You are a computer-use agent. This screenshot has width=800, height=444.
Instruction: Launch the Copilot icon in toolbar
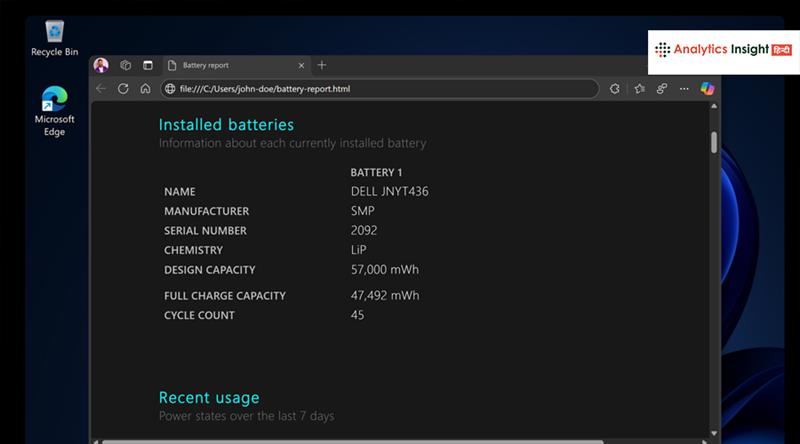[707, 89]
